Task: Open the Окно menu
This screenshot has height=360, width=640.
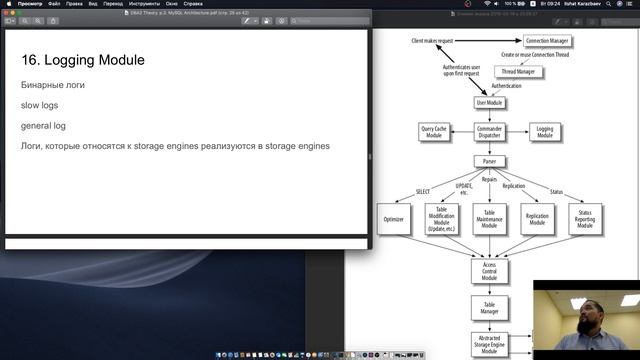Action: coord(171,4)
